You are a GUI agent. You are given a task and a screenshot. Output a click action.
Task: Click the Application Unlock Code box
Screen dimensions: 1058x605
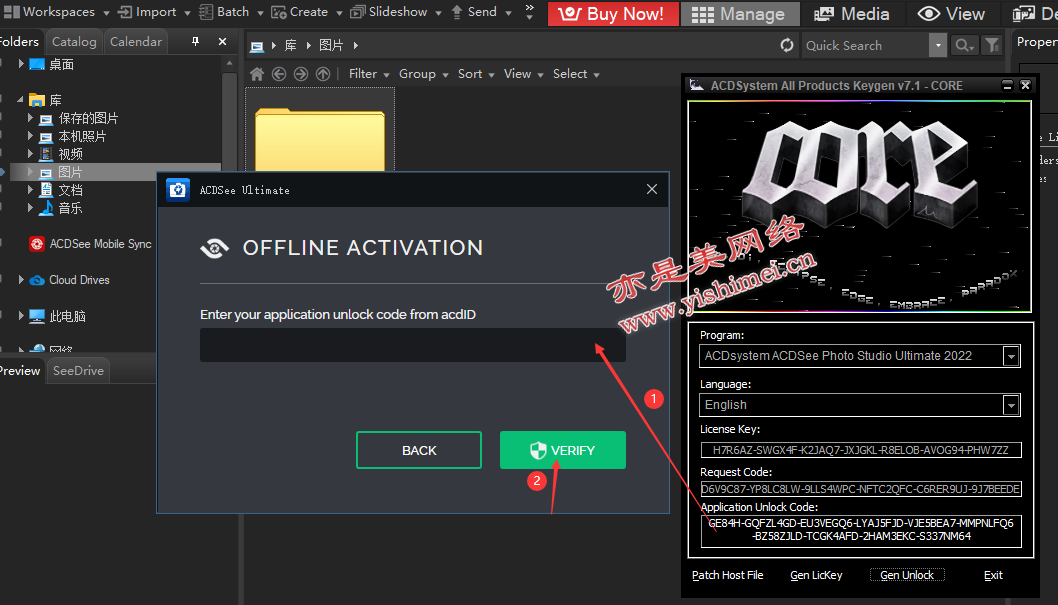coord(860,531)
